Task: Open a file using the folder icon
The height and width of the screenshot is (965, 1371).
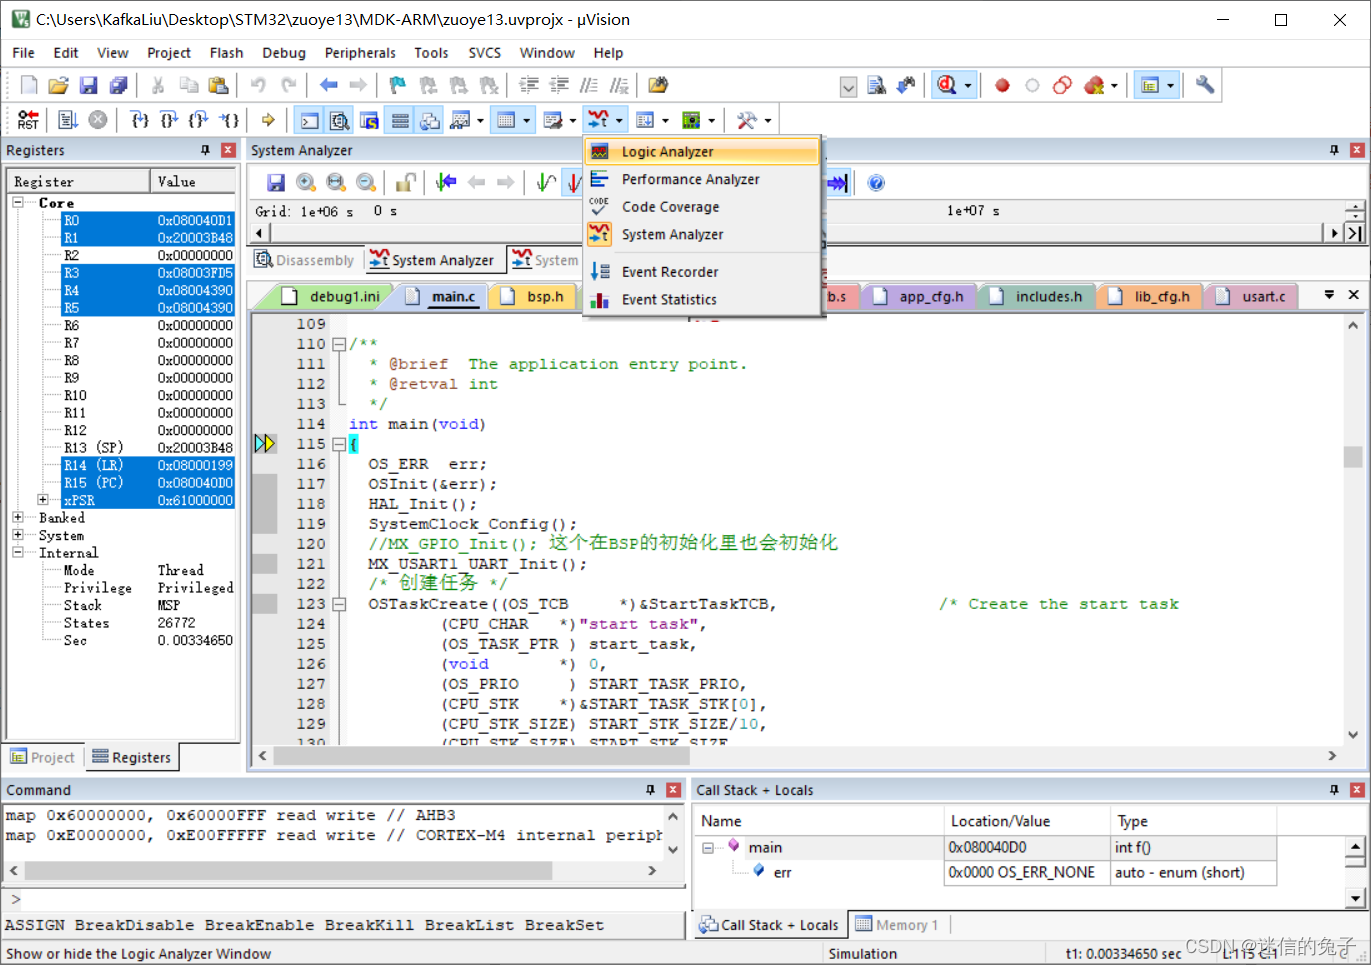Action: pyautogui.click(x=59, y=86)
